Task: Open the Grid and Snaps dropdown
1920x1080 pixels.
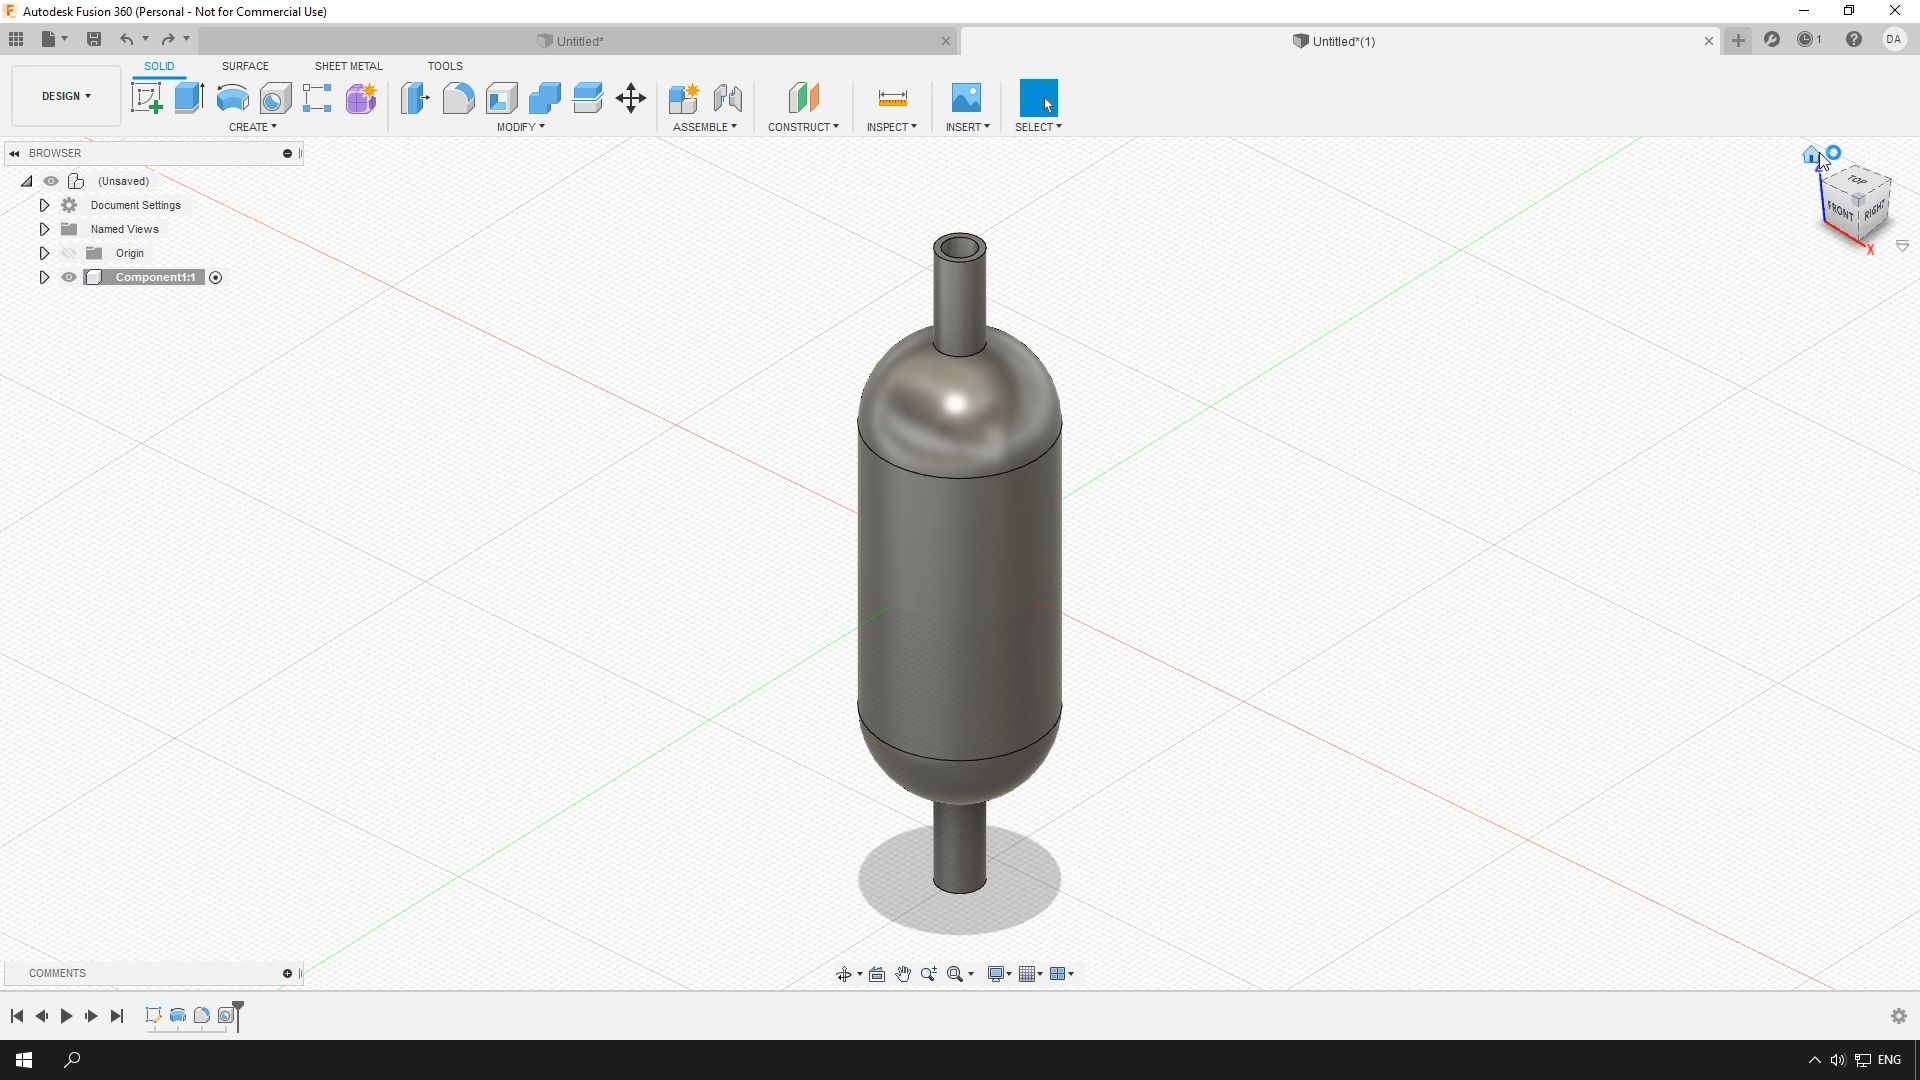Action: [1031, 973]
